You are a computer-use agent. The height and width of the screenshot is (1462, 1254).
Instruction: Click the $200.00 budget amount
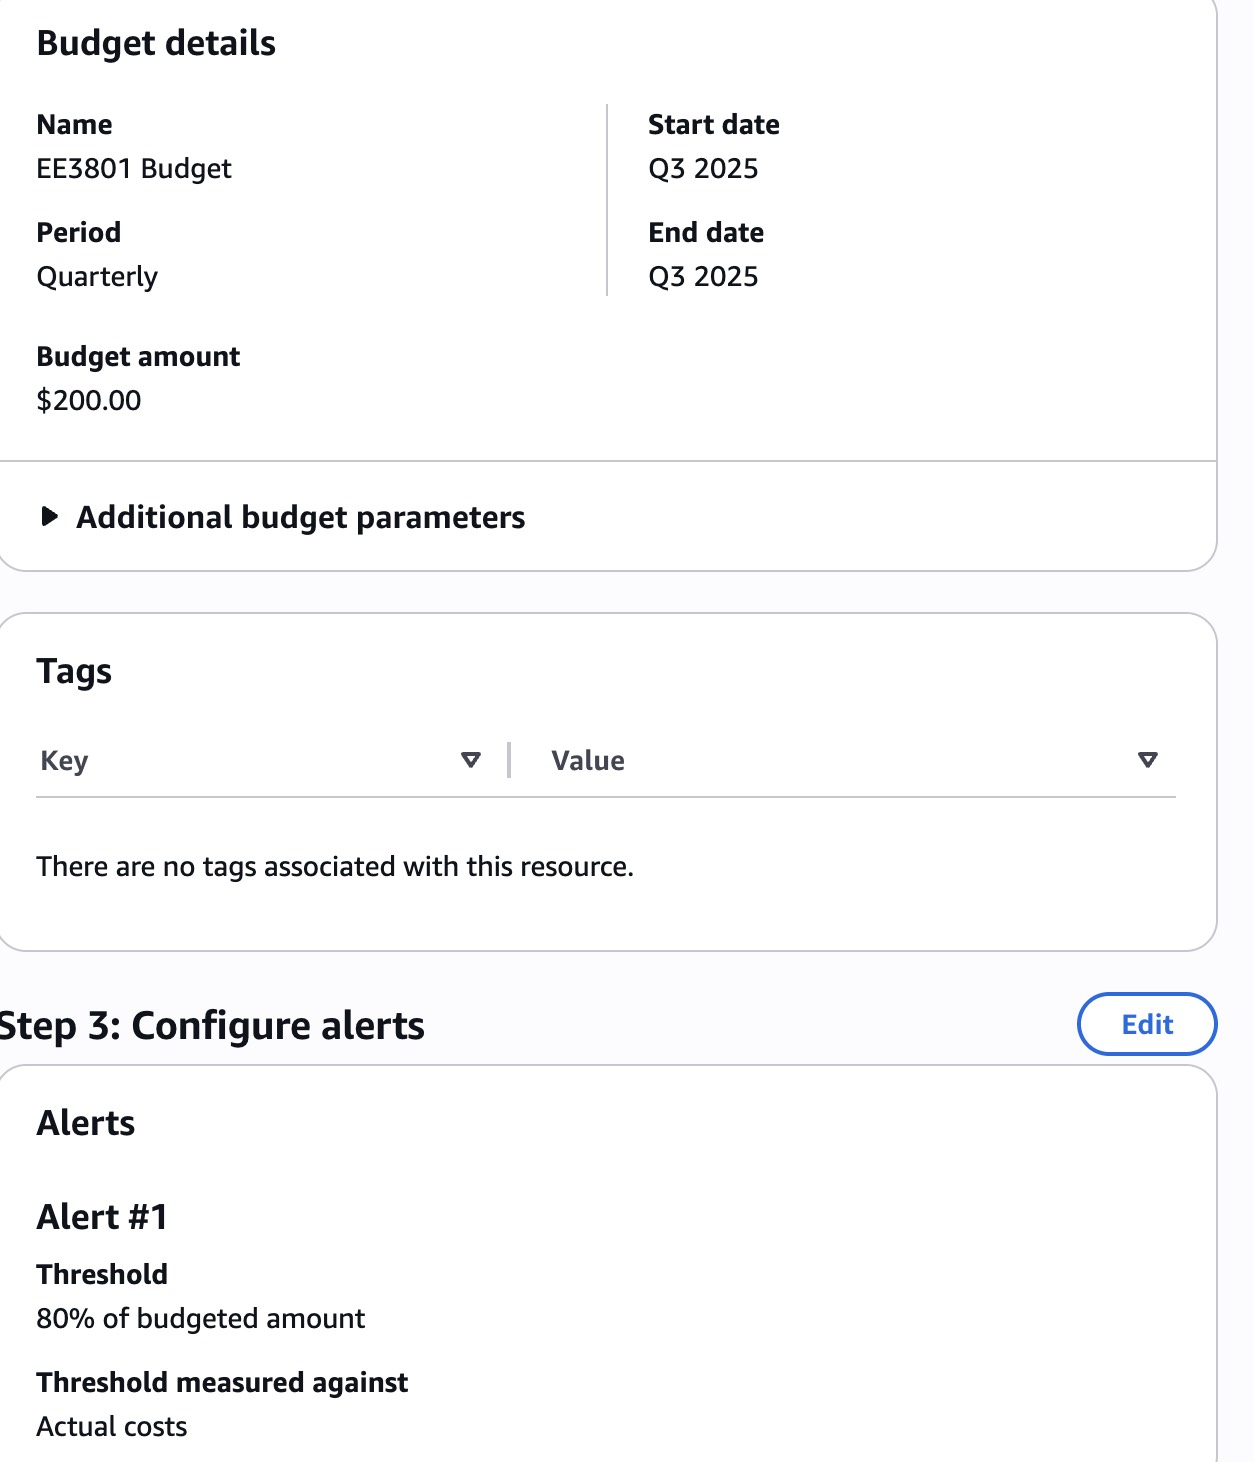click(89, 401)
